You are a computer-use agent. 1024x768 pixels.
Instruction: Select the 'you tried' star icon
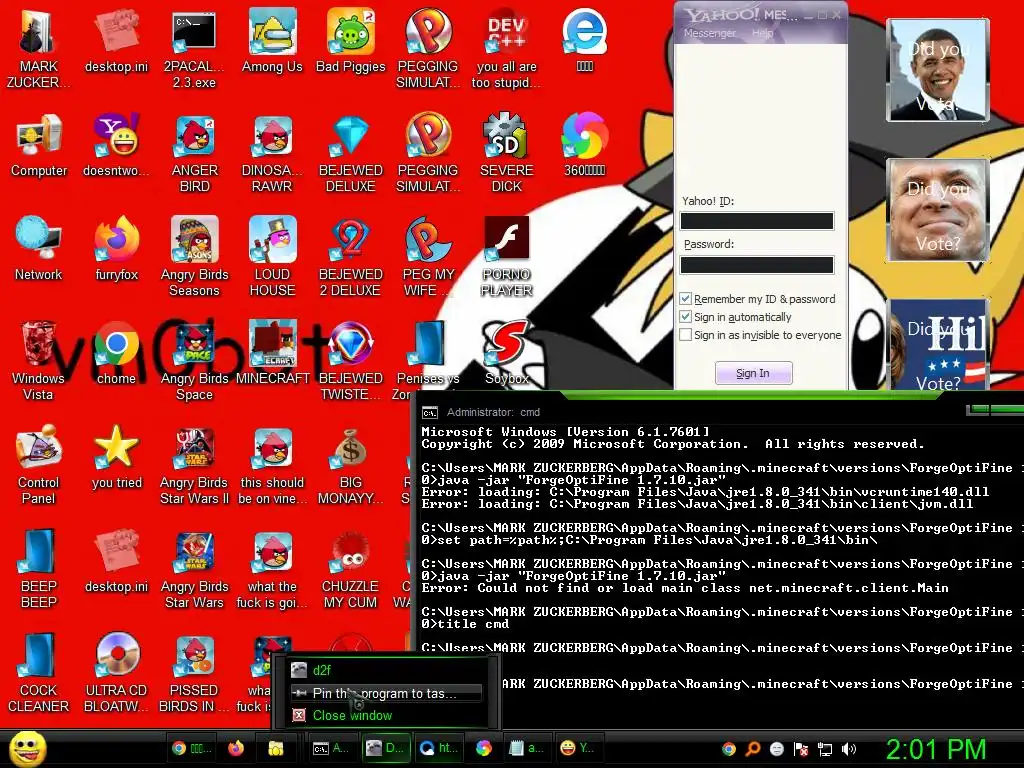pyautogui.click(x=117, y=457)
